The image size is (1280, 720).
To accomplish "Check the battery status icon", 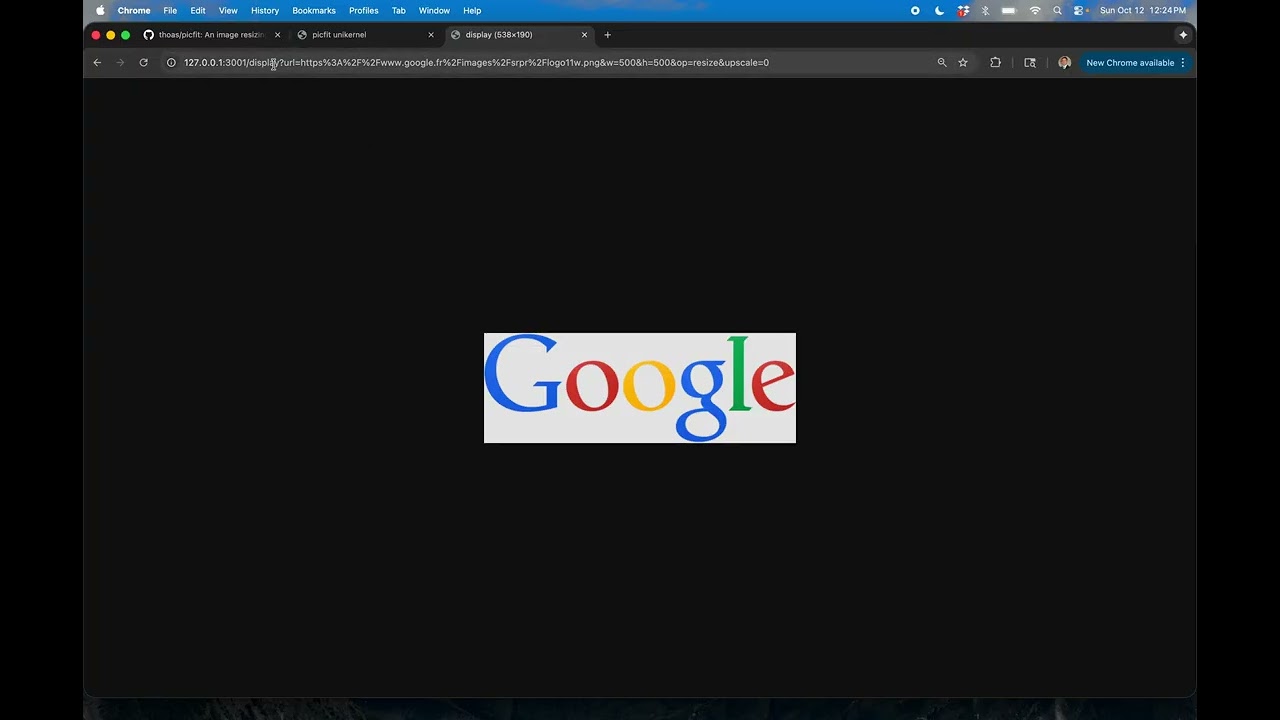I will pyautogui.click(x=1009, y=11).
